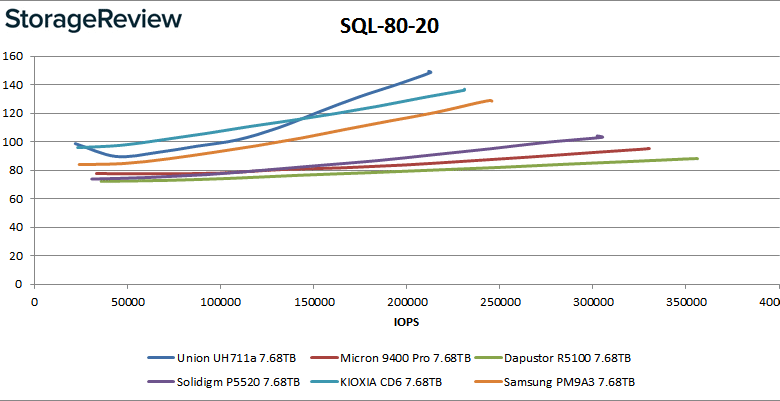Click the 350000 label on the IOPS axis
Viewport: 780px width, 401px height.
tap(685, 302)
